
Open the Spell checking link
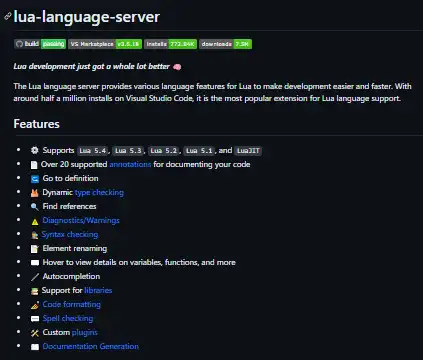coord(68,318)
